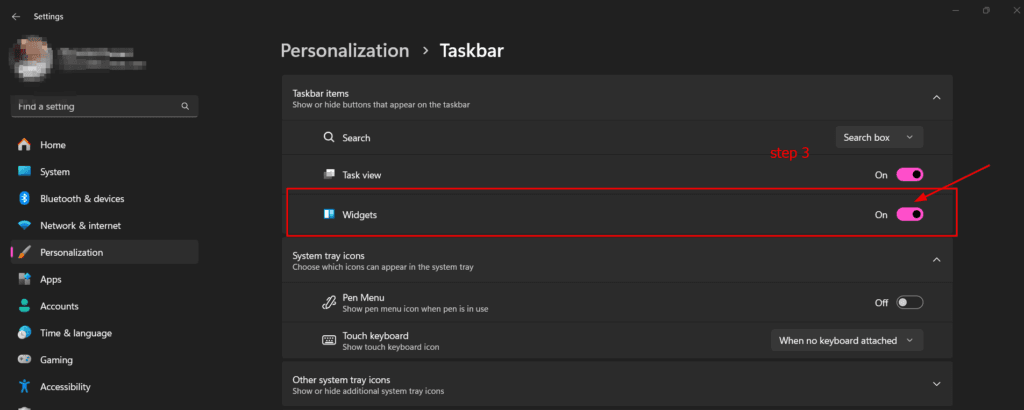Click the 'Show touch keyboard icon' description
The height and width of the screenshot is (410, 1024).
click(x=391, y=347)
